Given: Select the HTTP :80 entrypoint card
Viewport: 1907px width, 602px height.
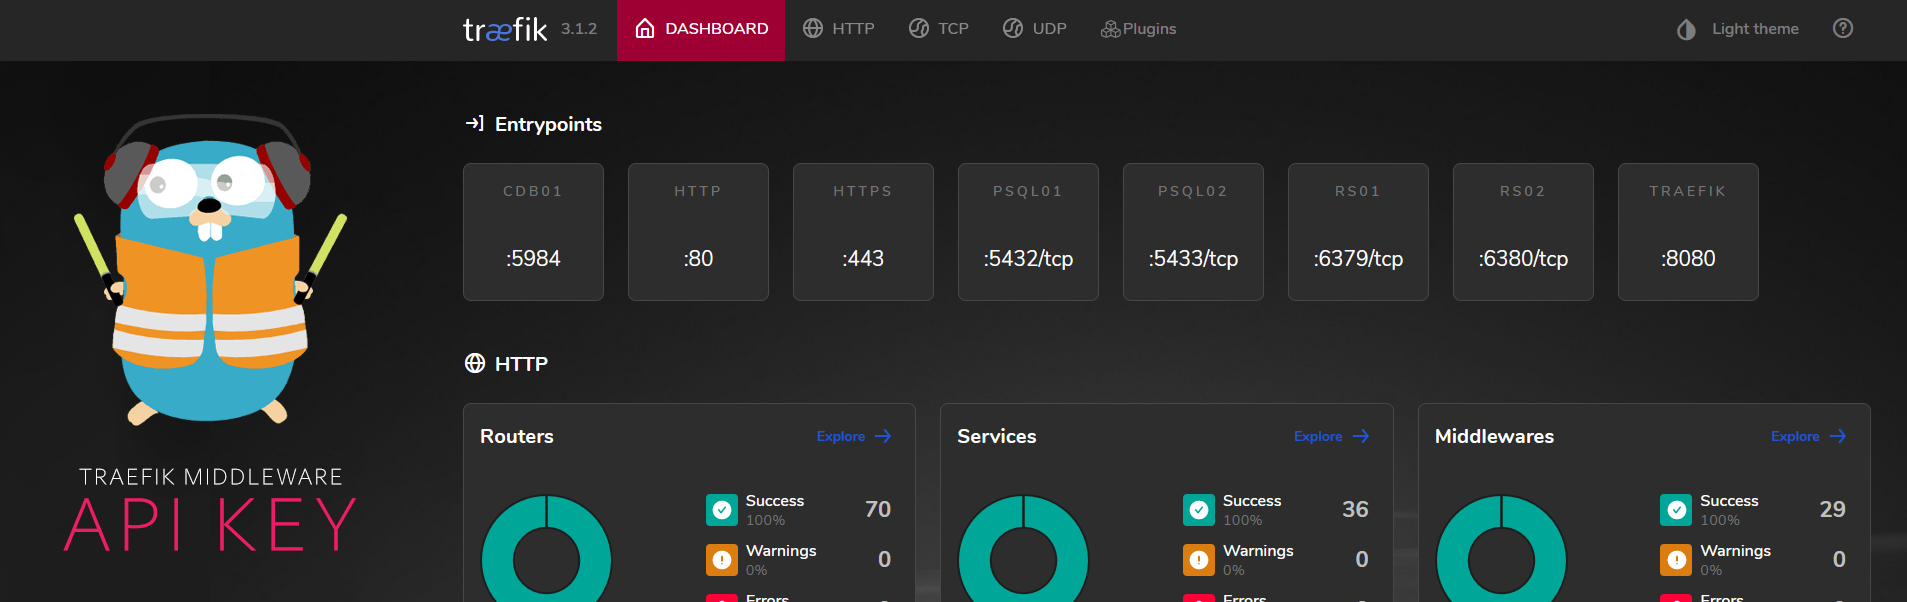Looking at the screenshot, I should pos(698,232).
